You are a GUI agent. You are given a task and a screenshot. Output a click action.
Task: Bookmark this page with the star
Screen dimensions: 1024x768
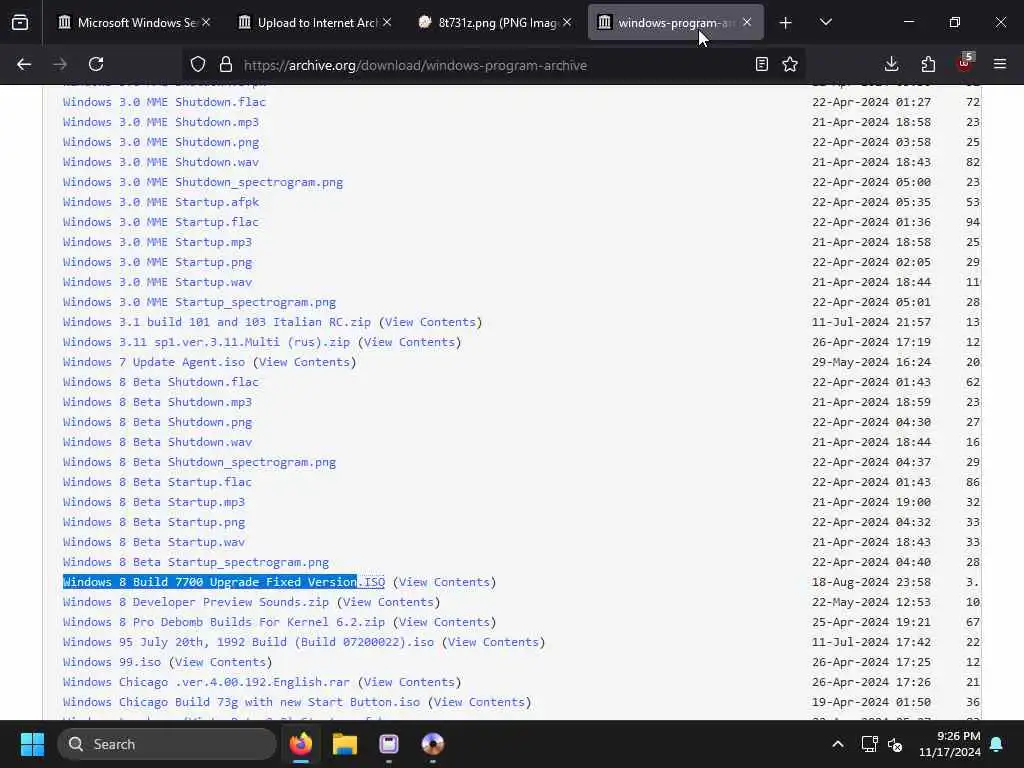click(790, 64)
